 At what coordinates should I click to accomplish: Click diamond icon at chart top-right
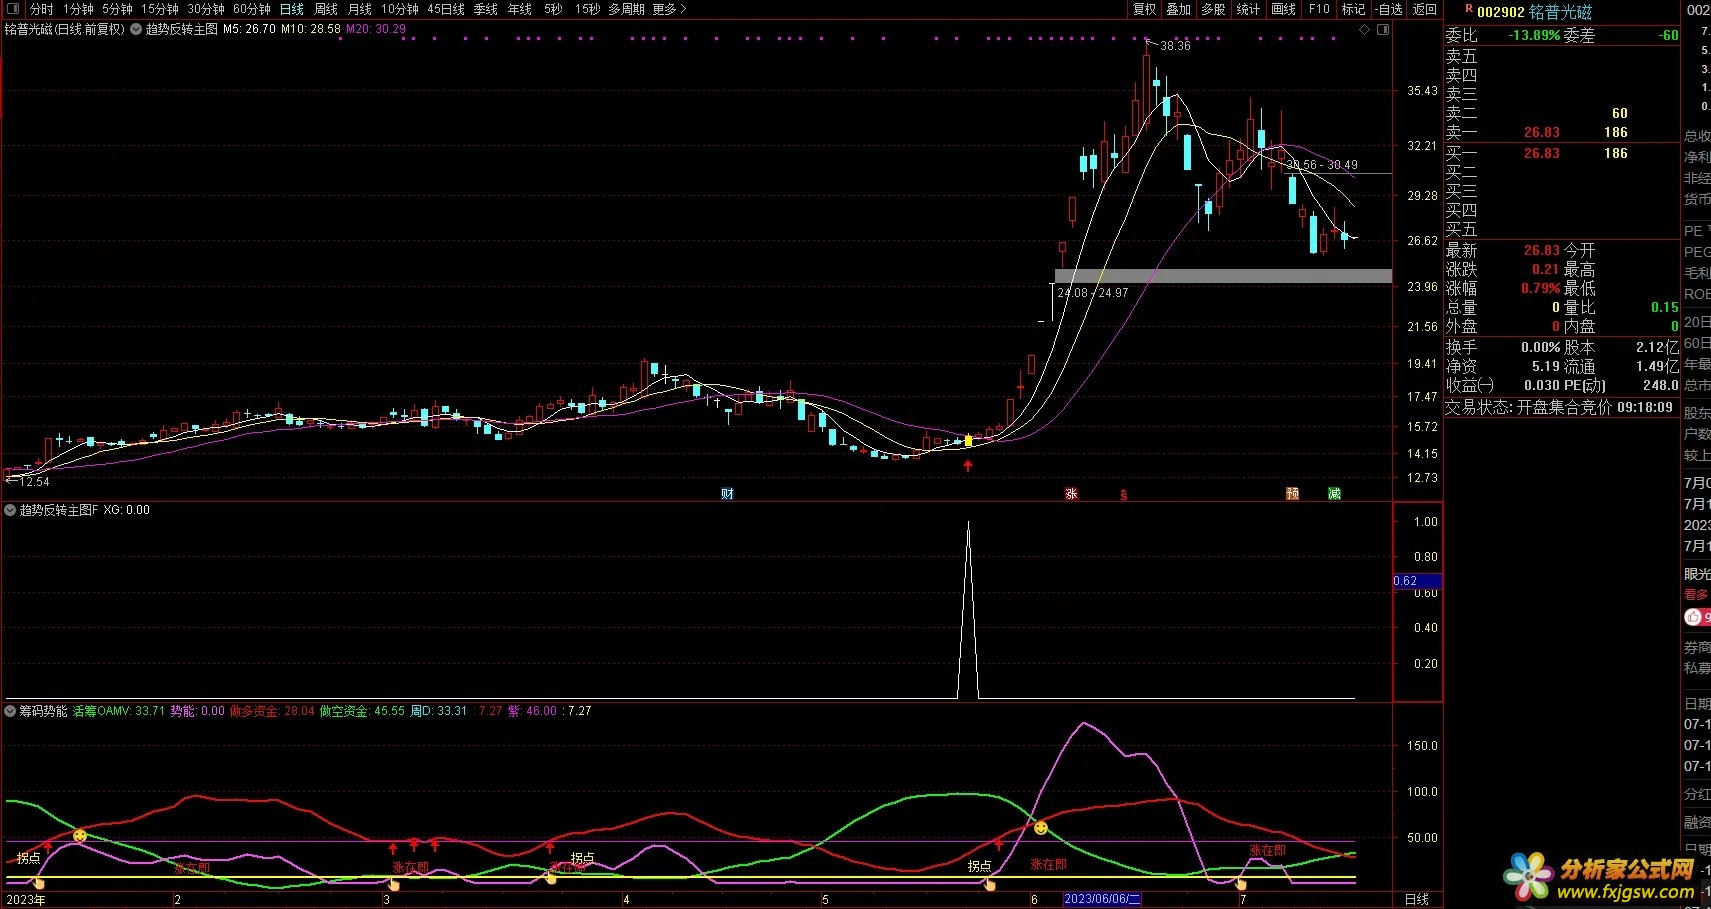tap(1365, 29)
